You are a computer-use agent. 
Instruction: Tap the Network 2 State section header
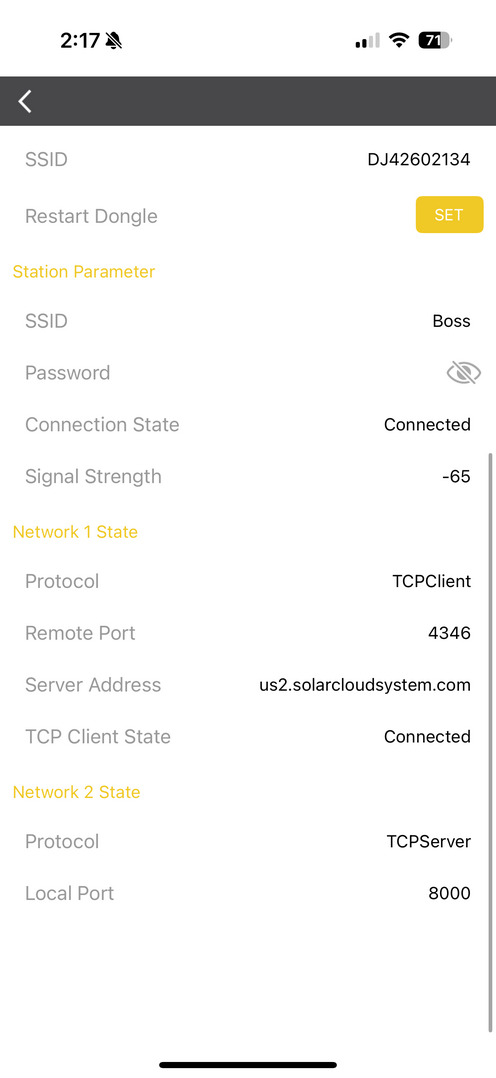76,792
